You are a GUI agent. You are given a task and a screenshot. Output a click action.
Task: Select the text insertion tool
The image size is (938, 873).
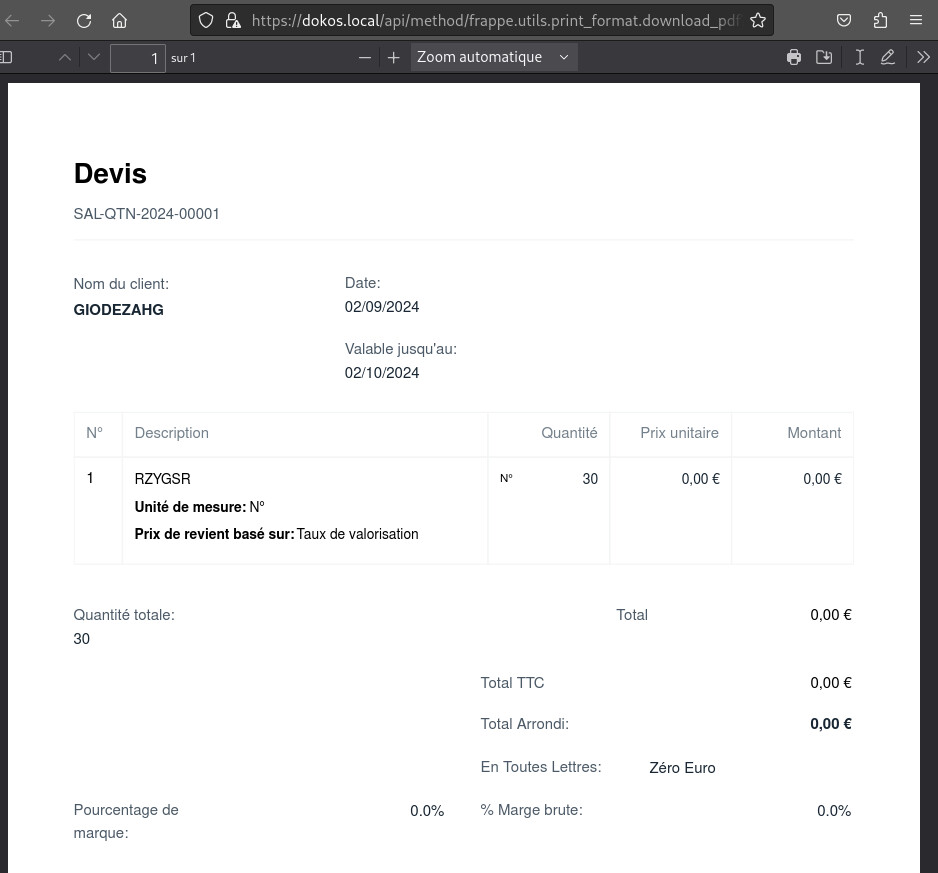coord(860,57)
